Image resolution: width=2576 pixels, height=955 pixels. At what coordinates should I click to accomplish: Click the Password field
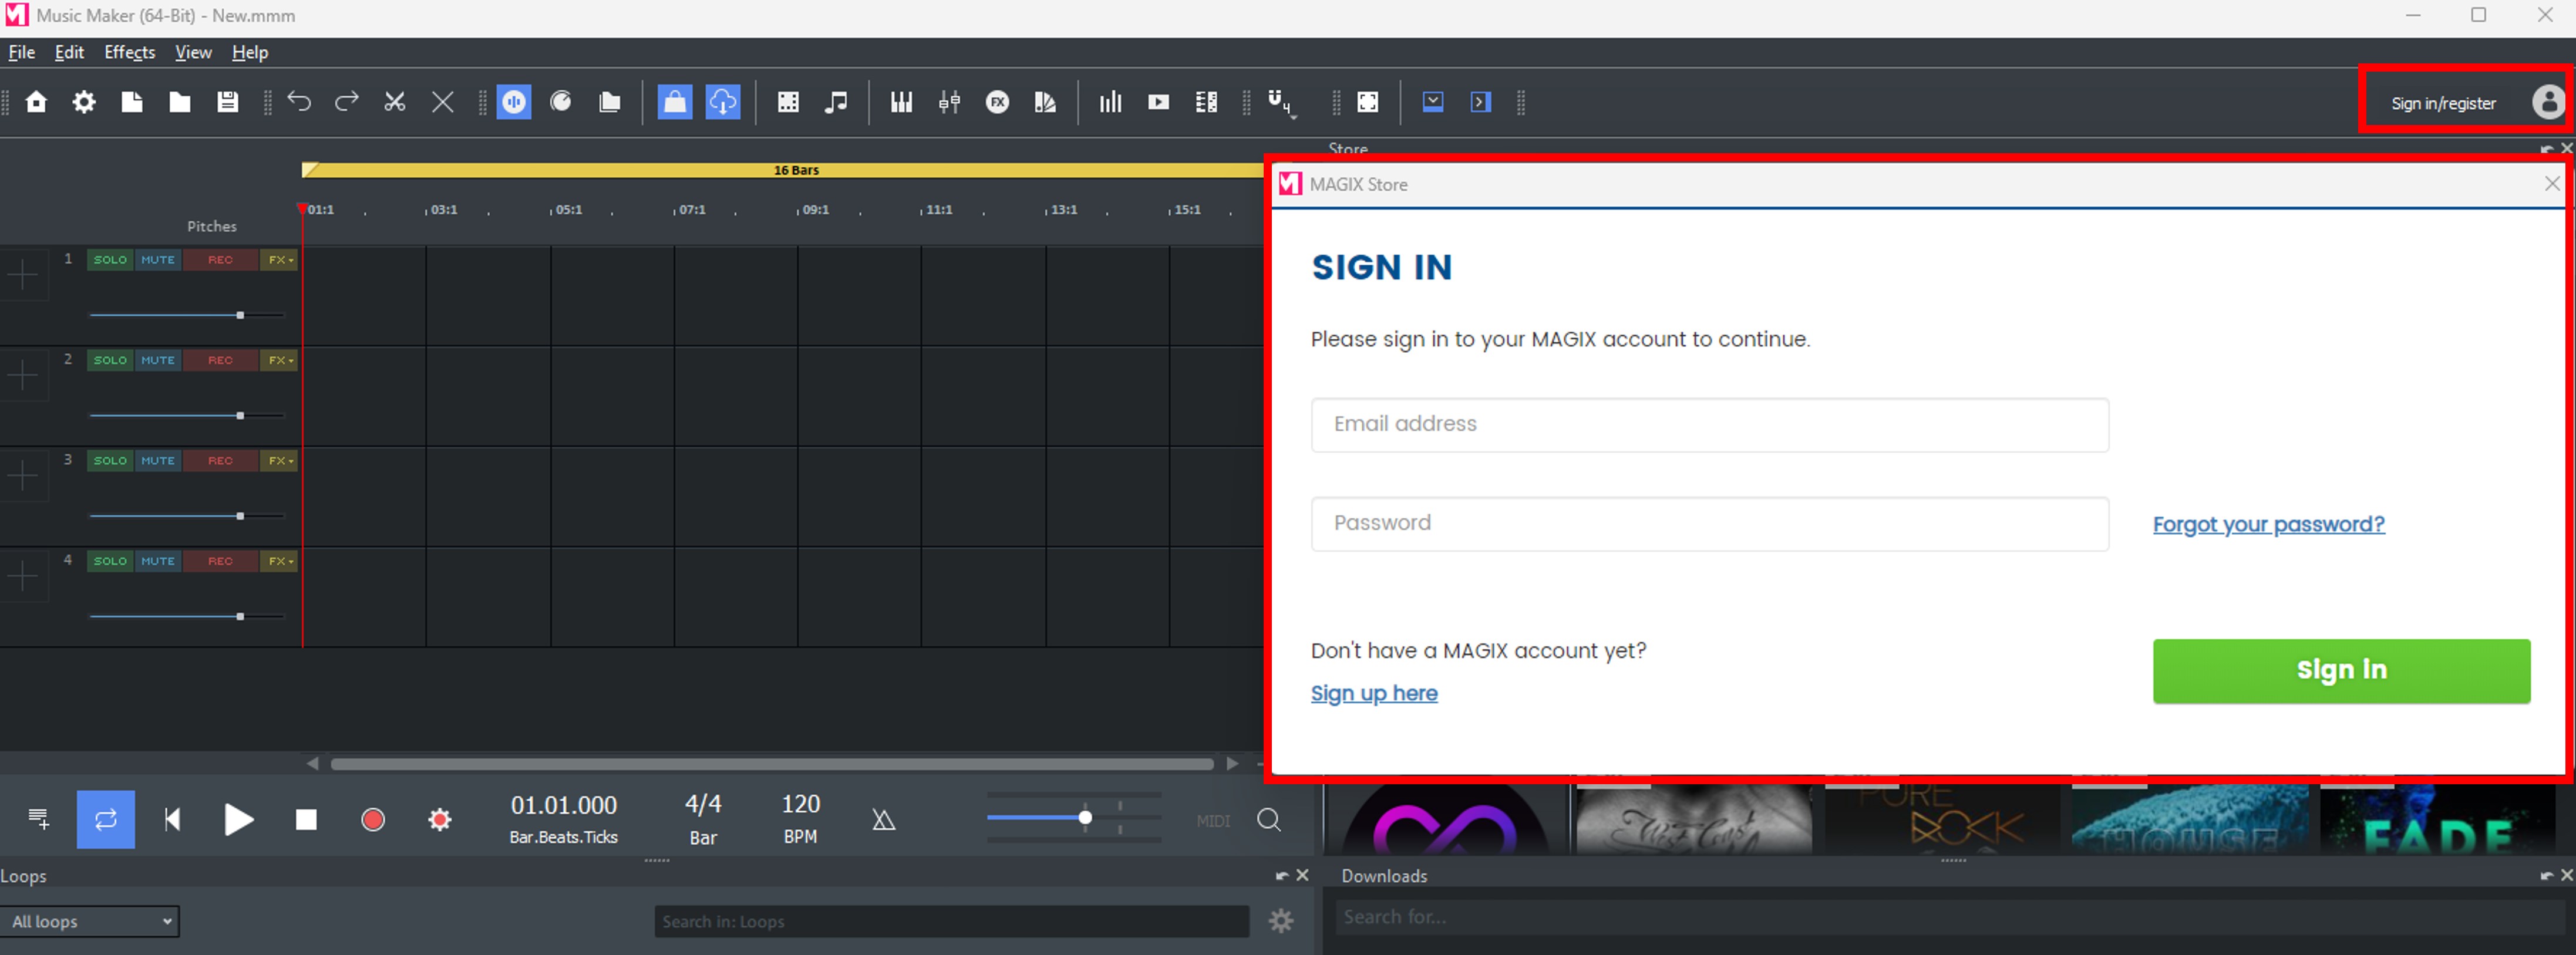point(1710,524)
